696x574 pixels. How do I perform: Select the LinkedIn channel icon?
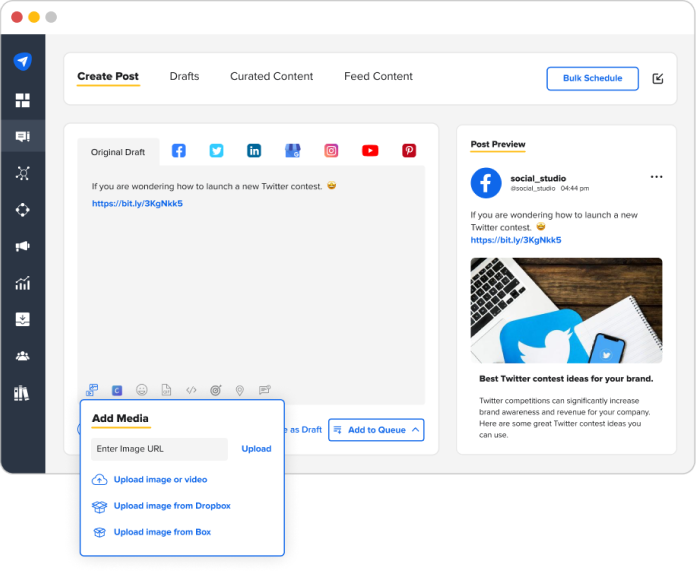point(254,150)
